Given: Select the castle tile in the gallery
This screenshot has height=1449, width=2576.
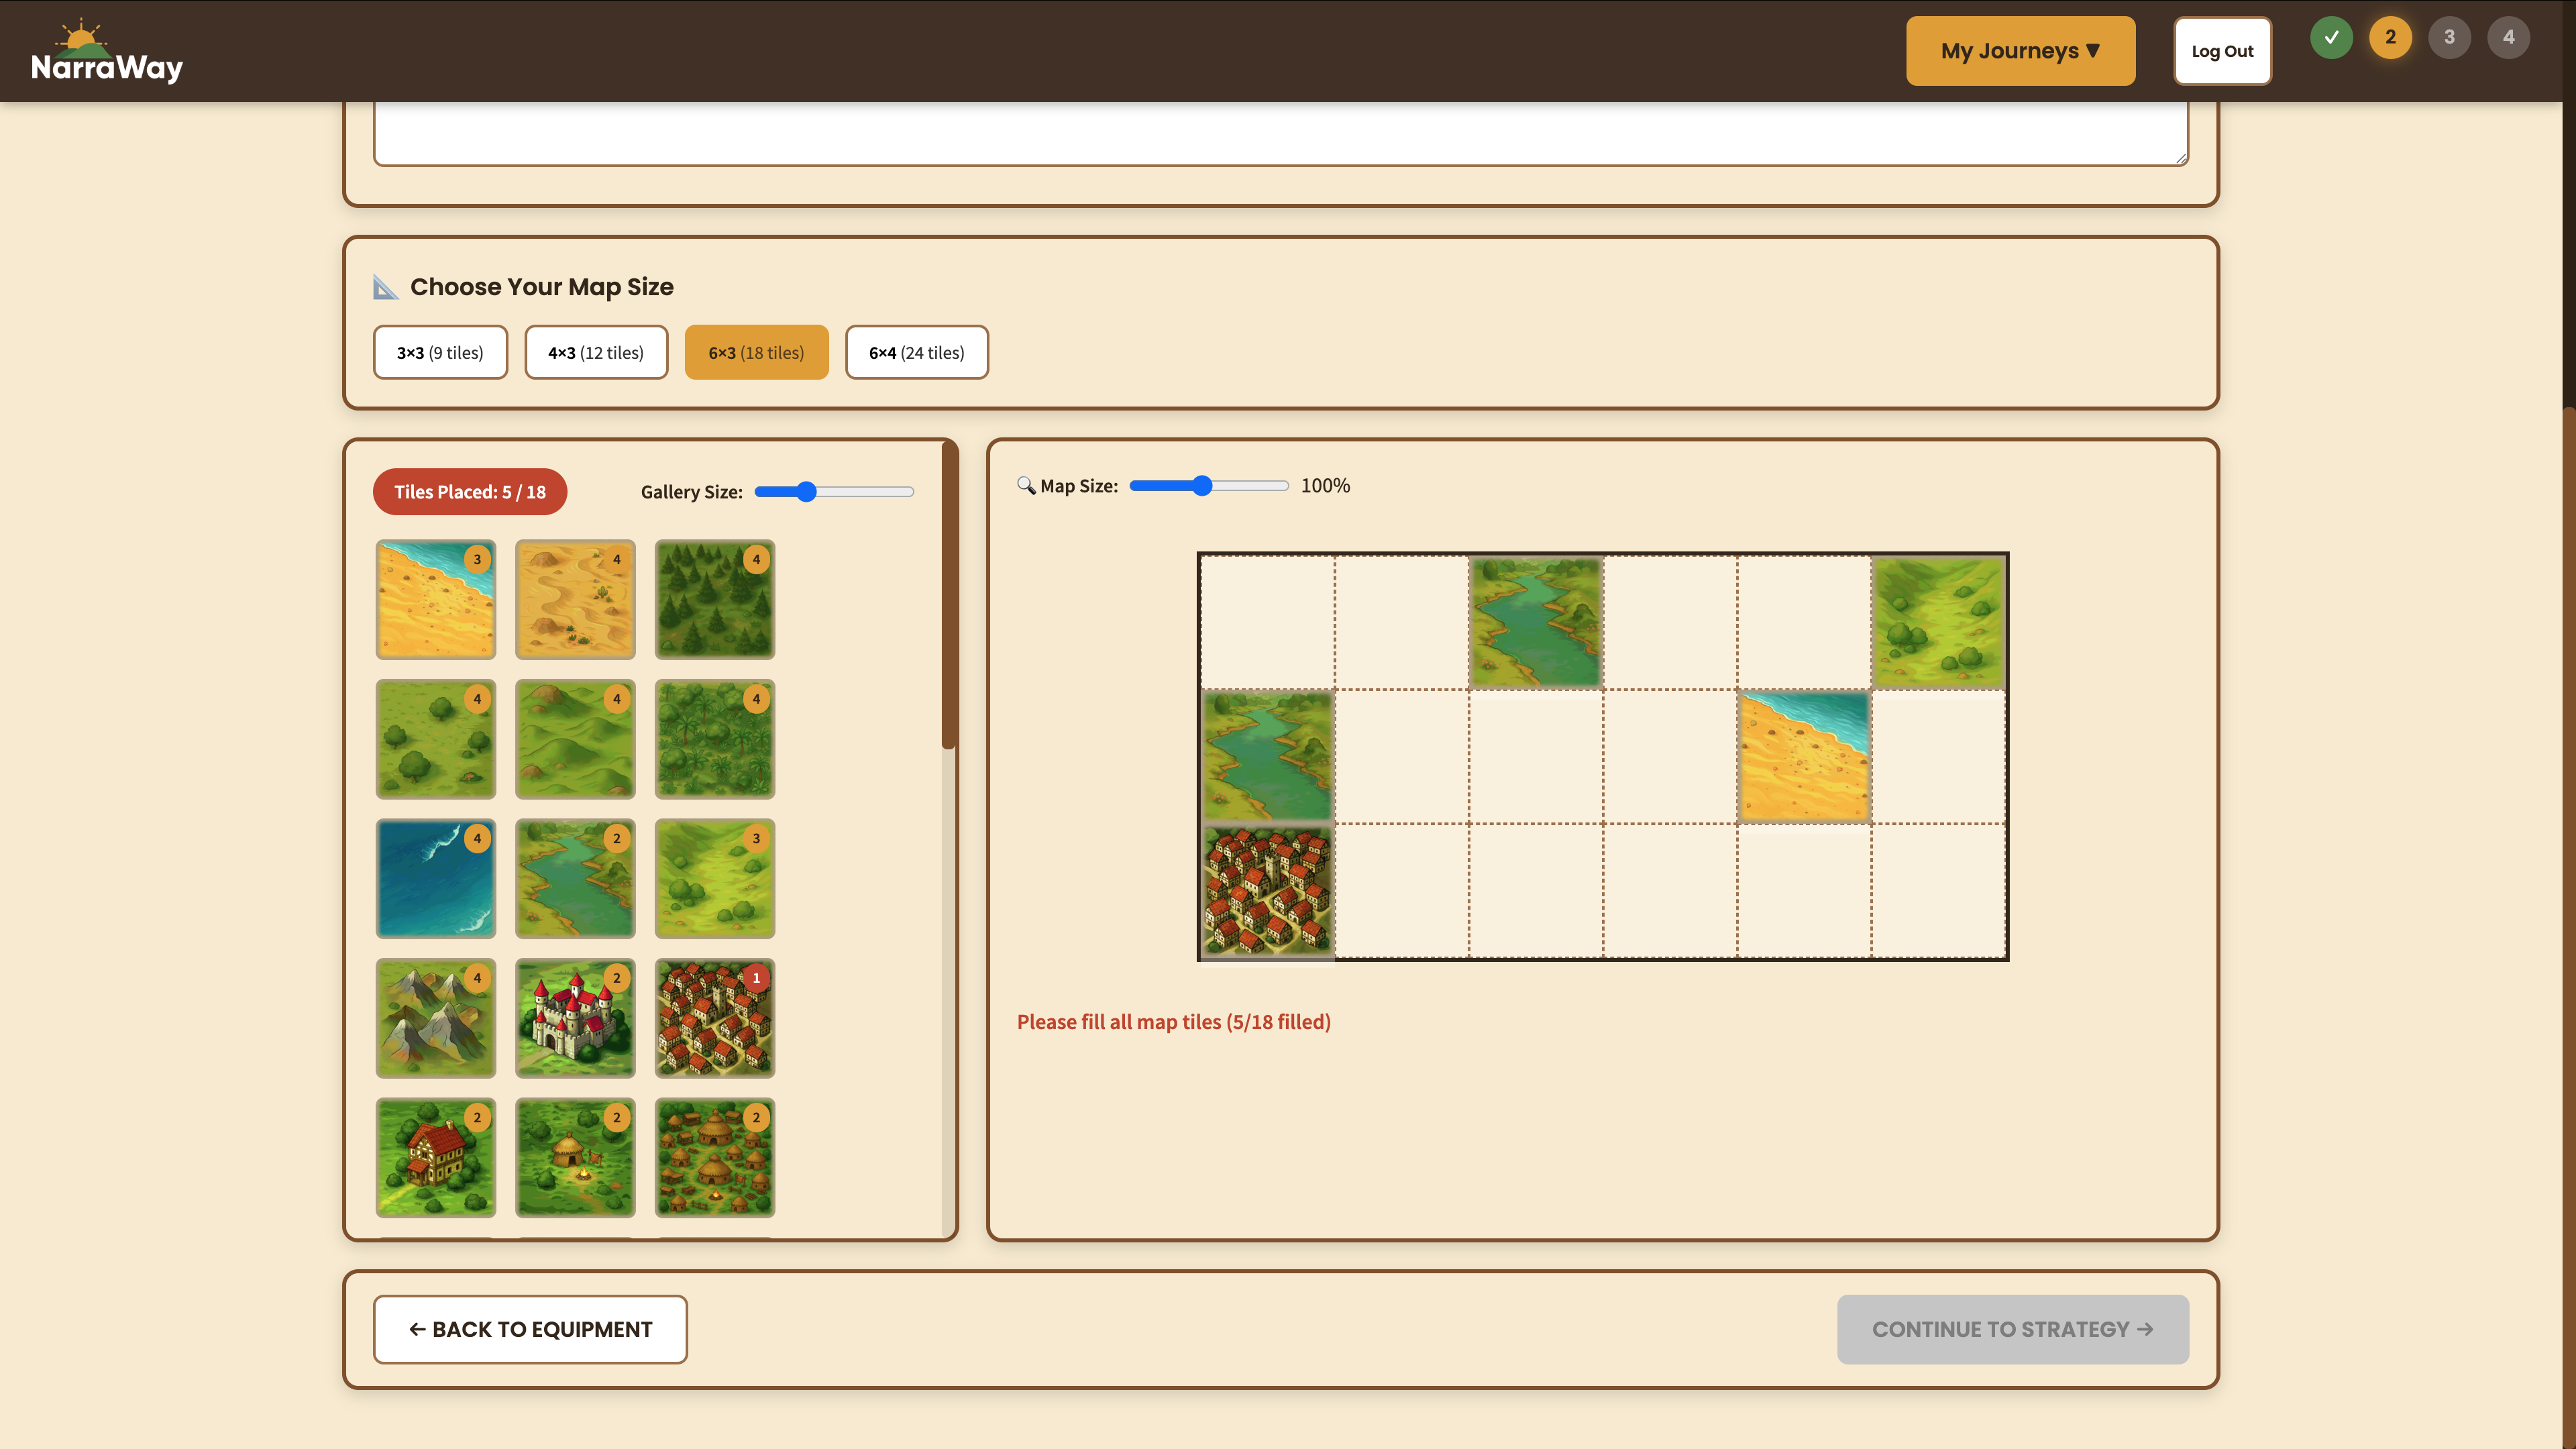Looking at the screenshot, I should [575, 1018].
